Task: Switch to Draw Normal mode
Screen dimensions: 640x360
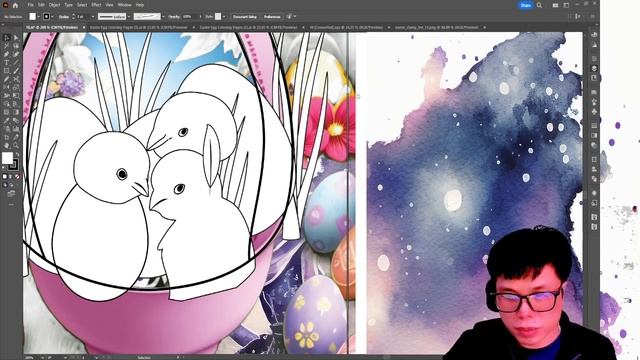Action: (x=5, y=185)
